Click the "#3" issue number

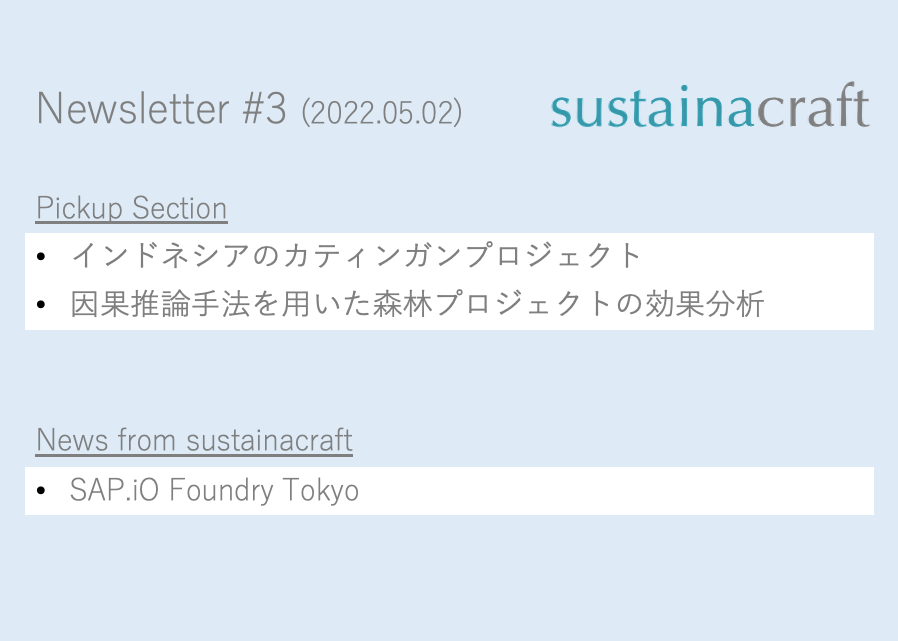click(264, 108)
